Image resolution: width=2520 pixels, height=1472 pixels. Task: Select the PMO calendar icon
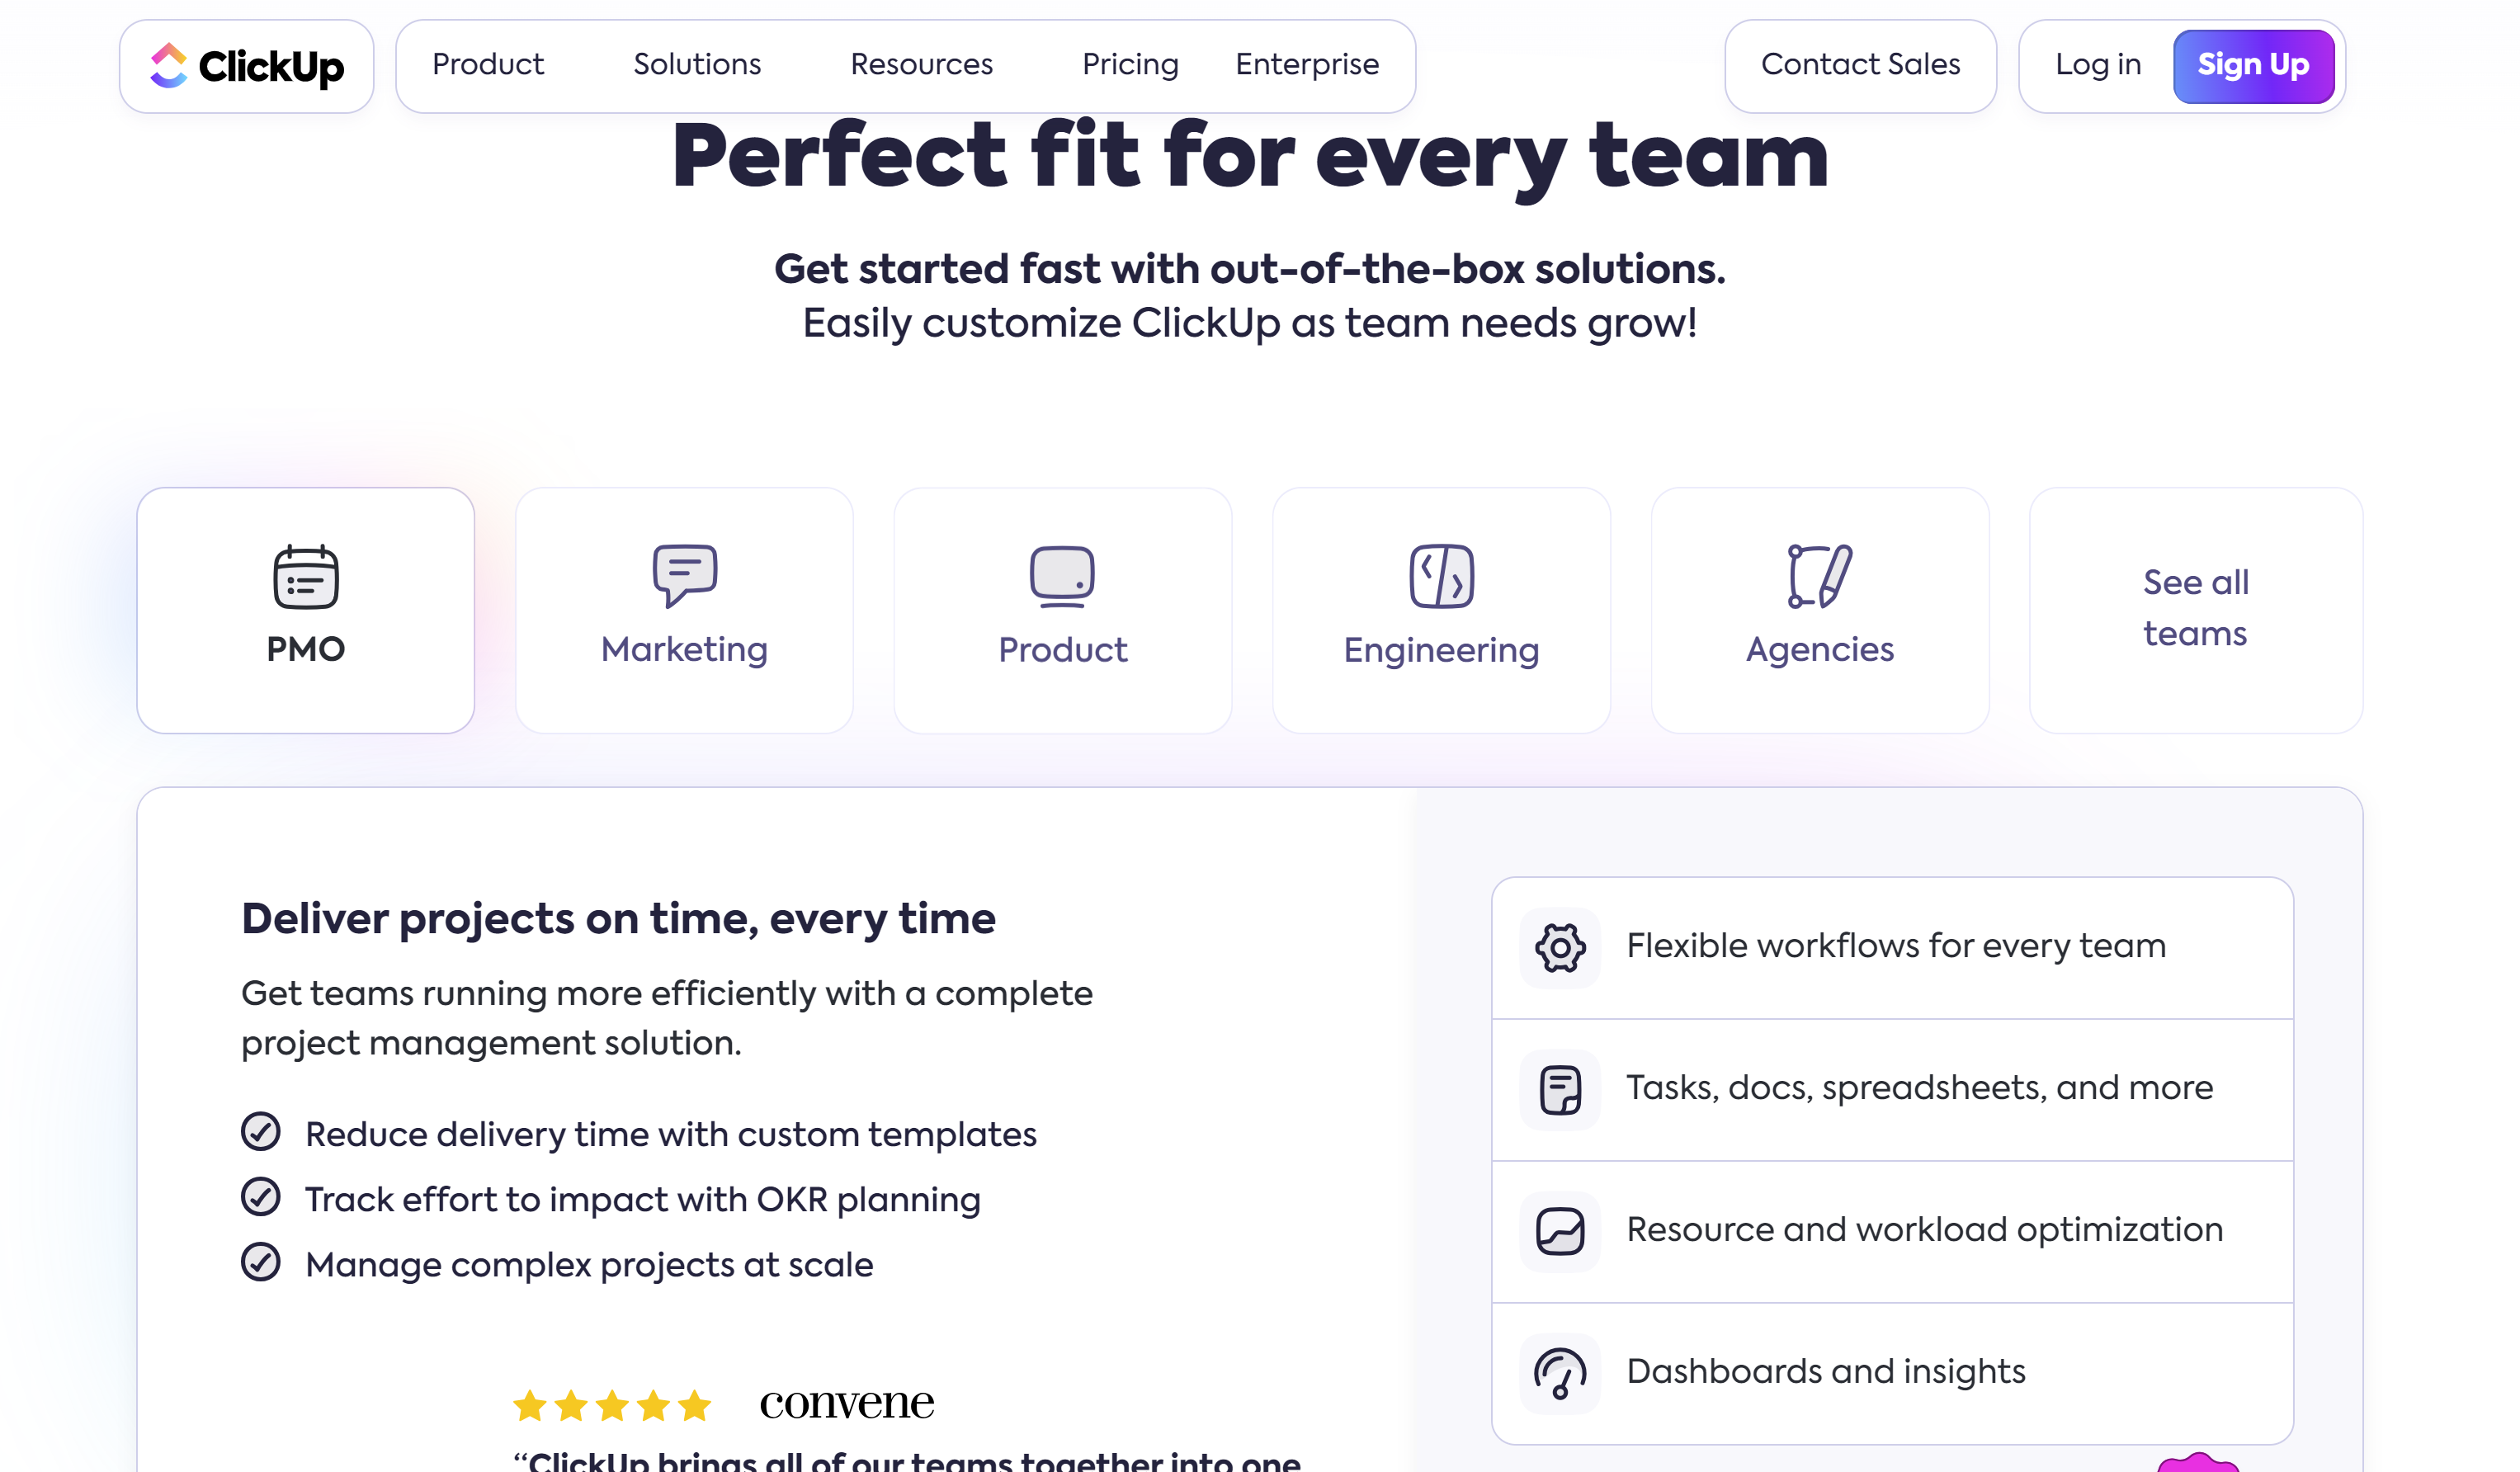pyautogui.click(x=306, y=576)
